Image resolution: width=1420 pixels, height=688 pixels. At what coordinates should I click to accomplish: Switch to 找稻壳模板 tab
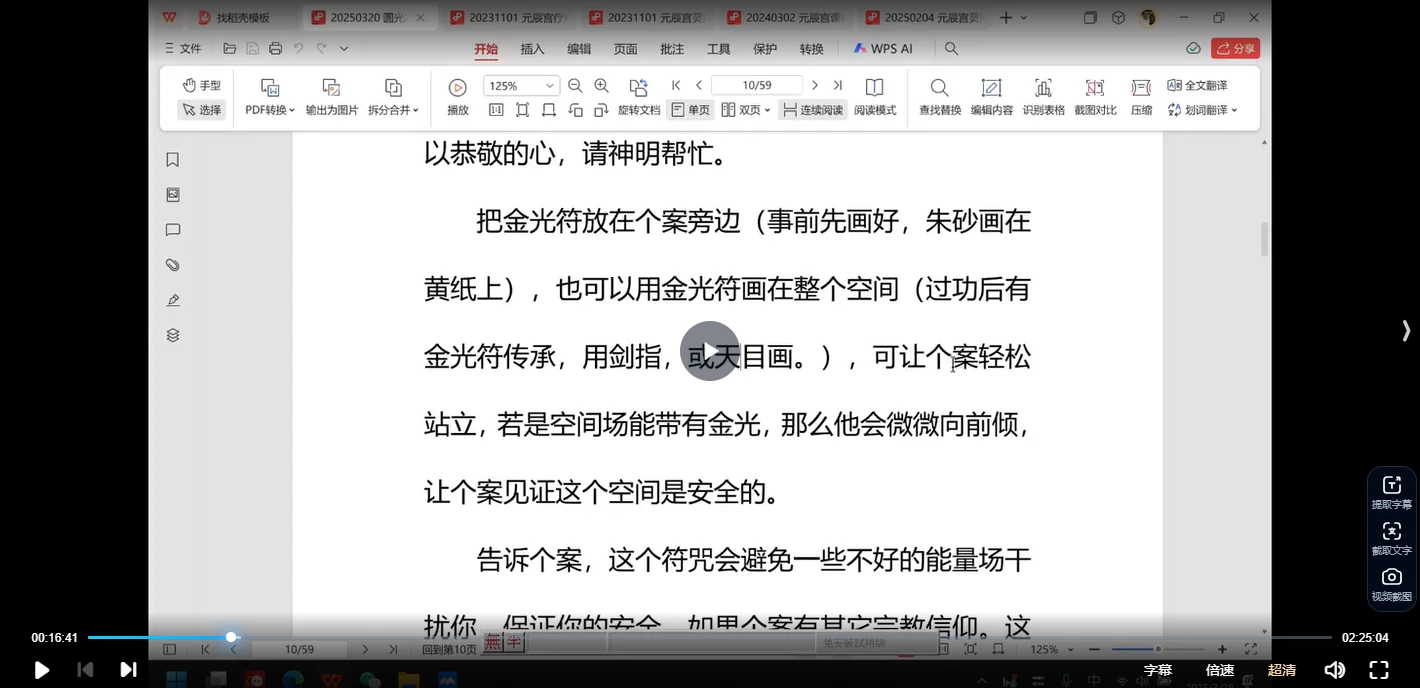pos(234,18)
